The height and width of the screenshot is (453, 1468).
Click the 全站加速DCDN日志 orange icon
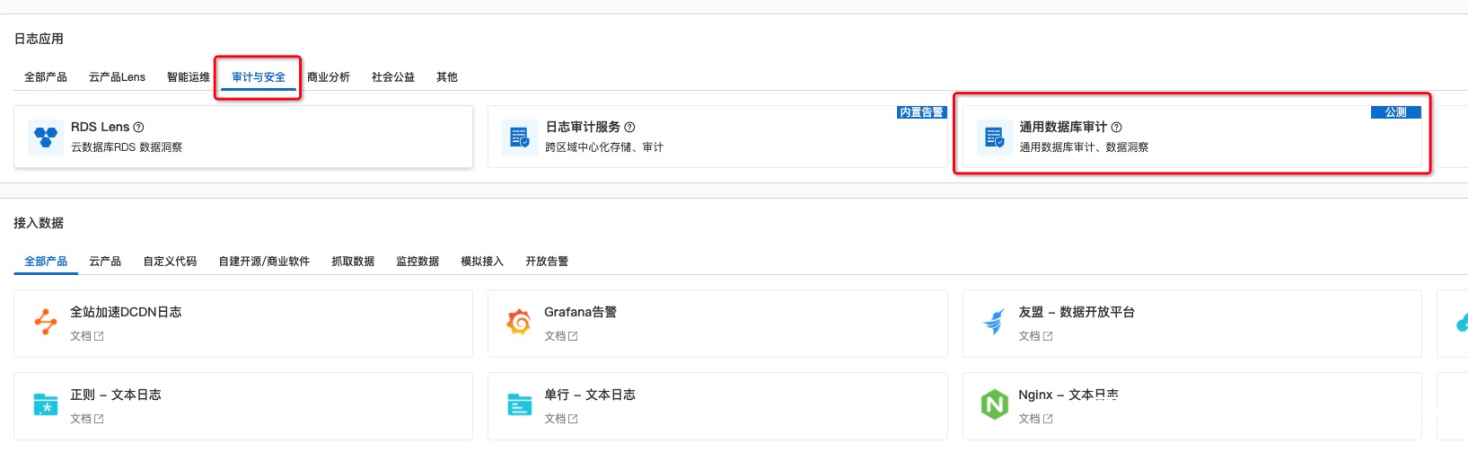click(45, 322)
